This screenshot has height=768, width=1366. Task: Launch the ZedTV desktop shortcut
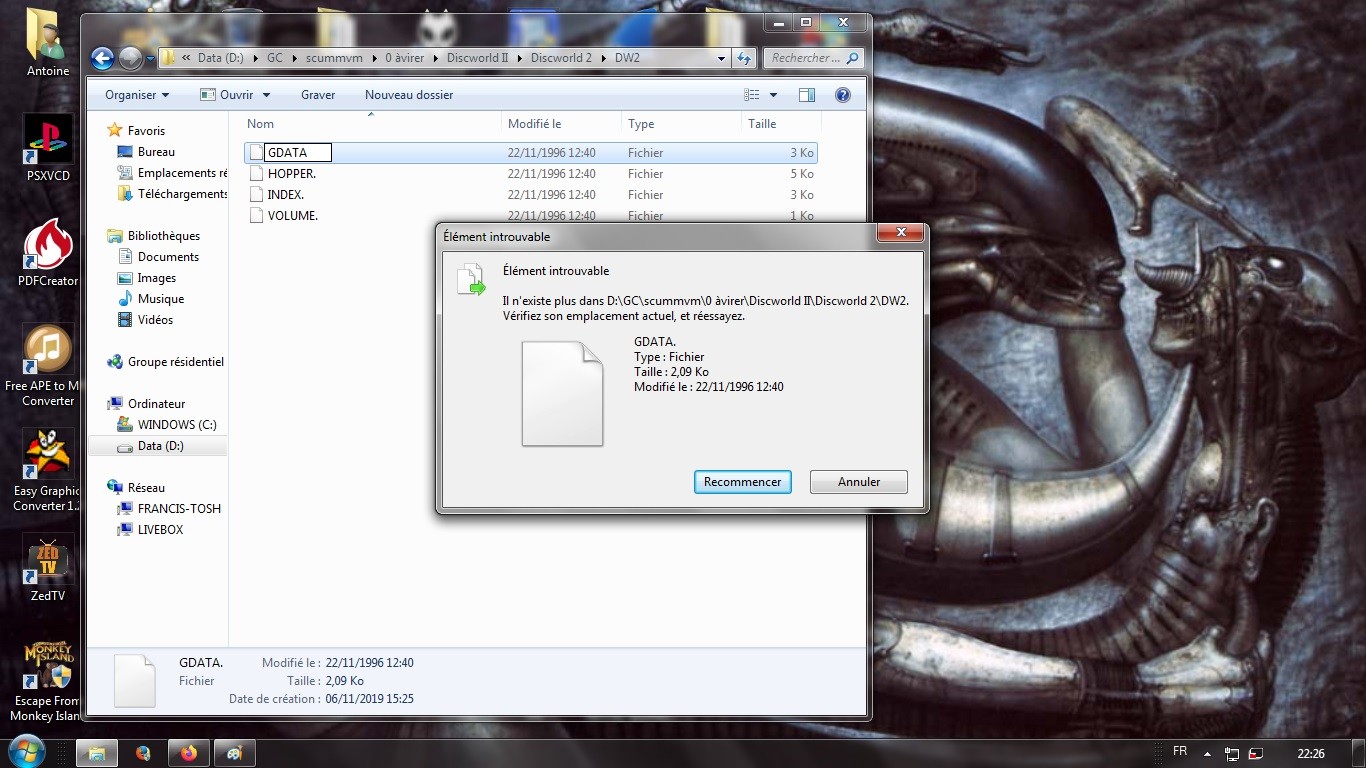click(x=48, y=568)
